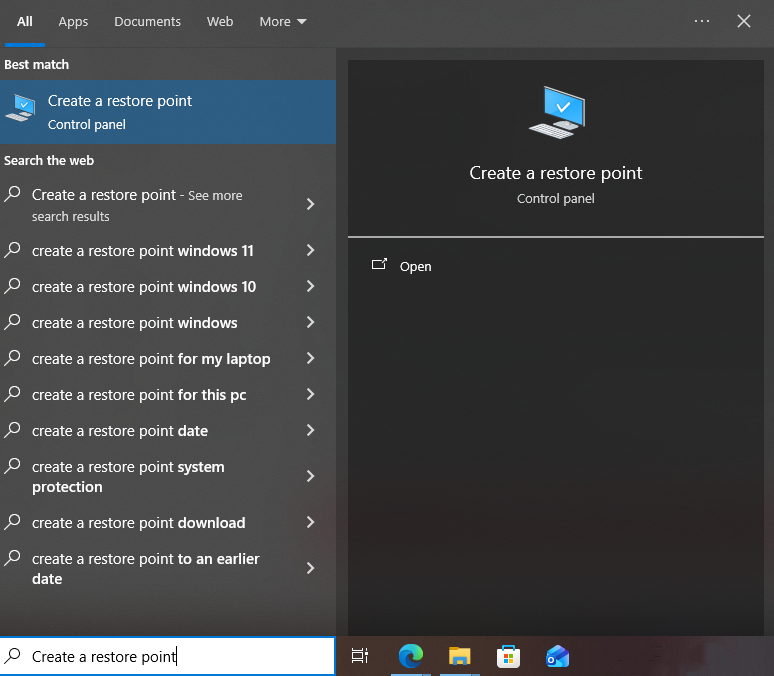This screenshot has height=676, width=774.
Task: Search web for 'restore point to an earlier date'
Action: pos(146,568)
